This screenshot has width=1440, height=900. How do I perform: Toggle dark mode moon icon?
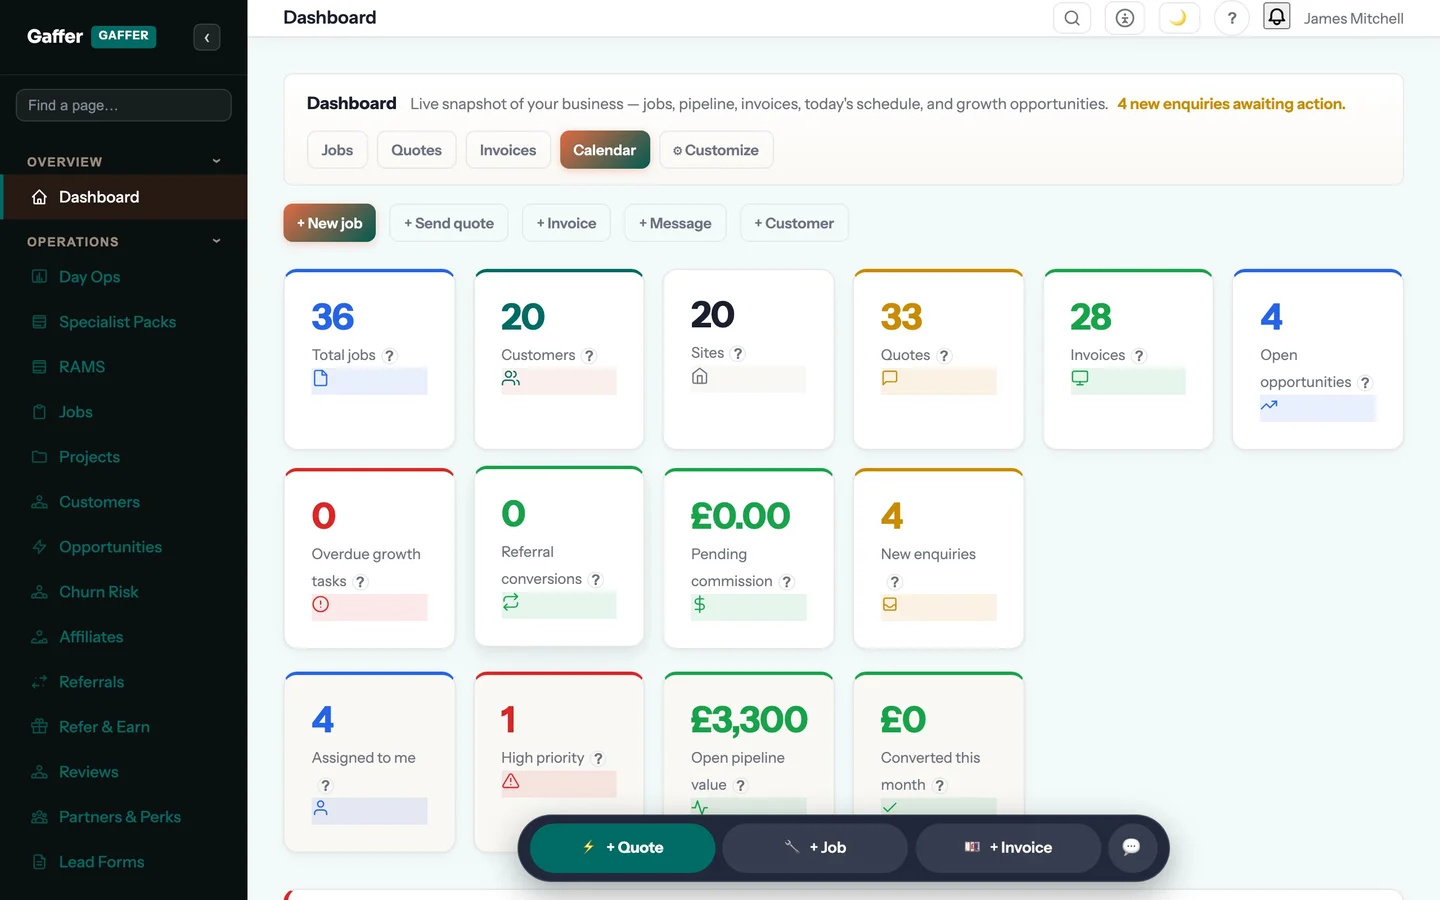click(x=1178, y=18)
